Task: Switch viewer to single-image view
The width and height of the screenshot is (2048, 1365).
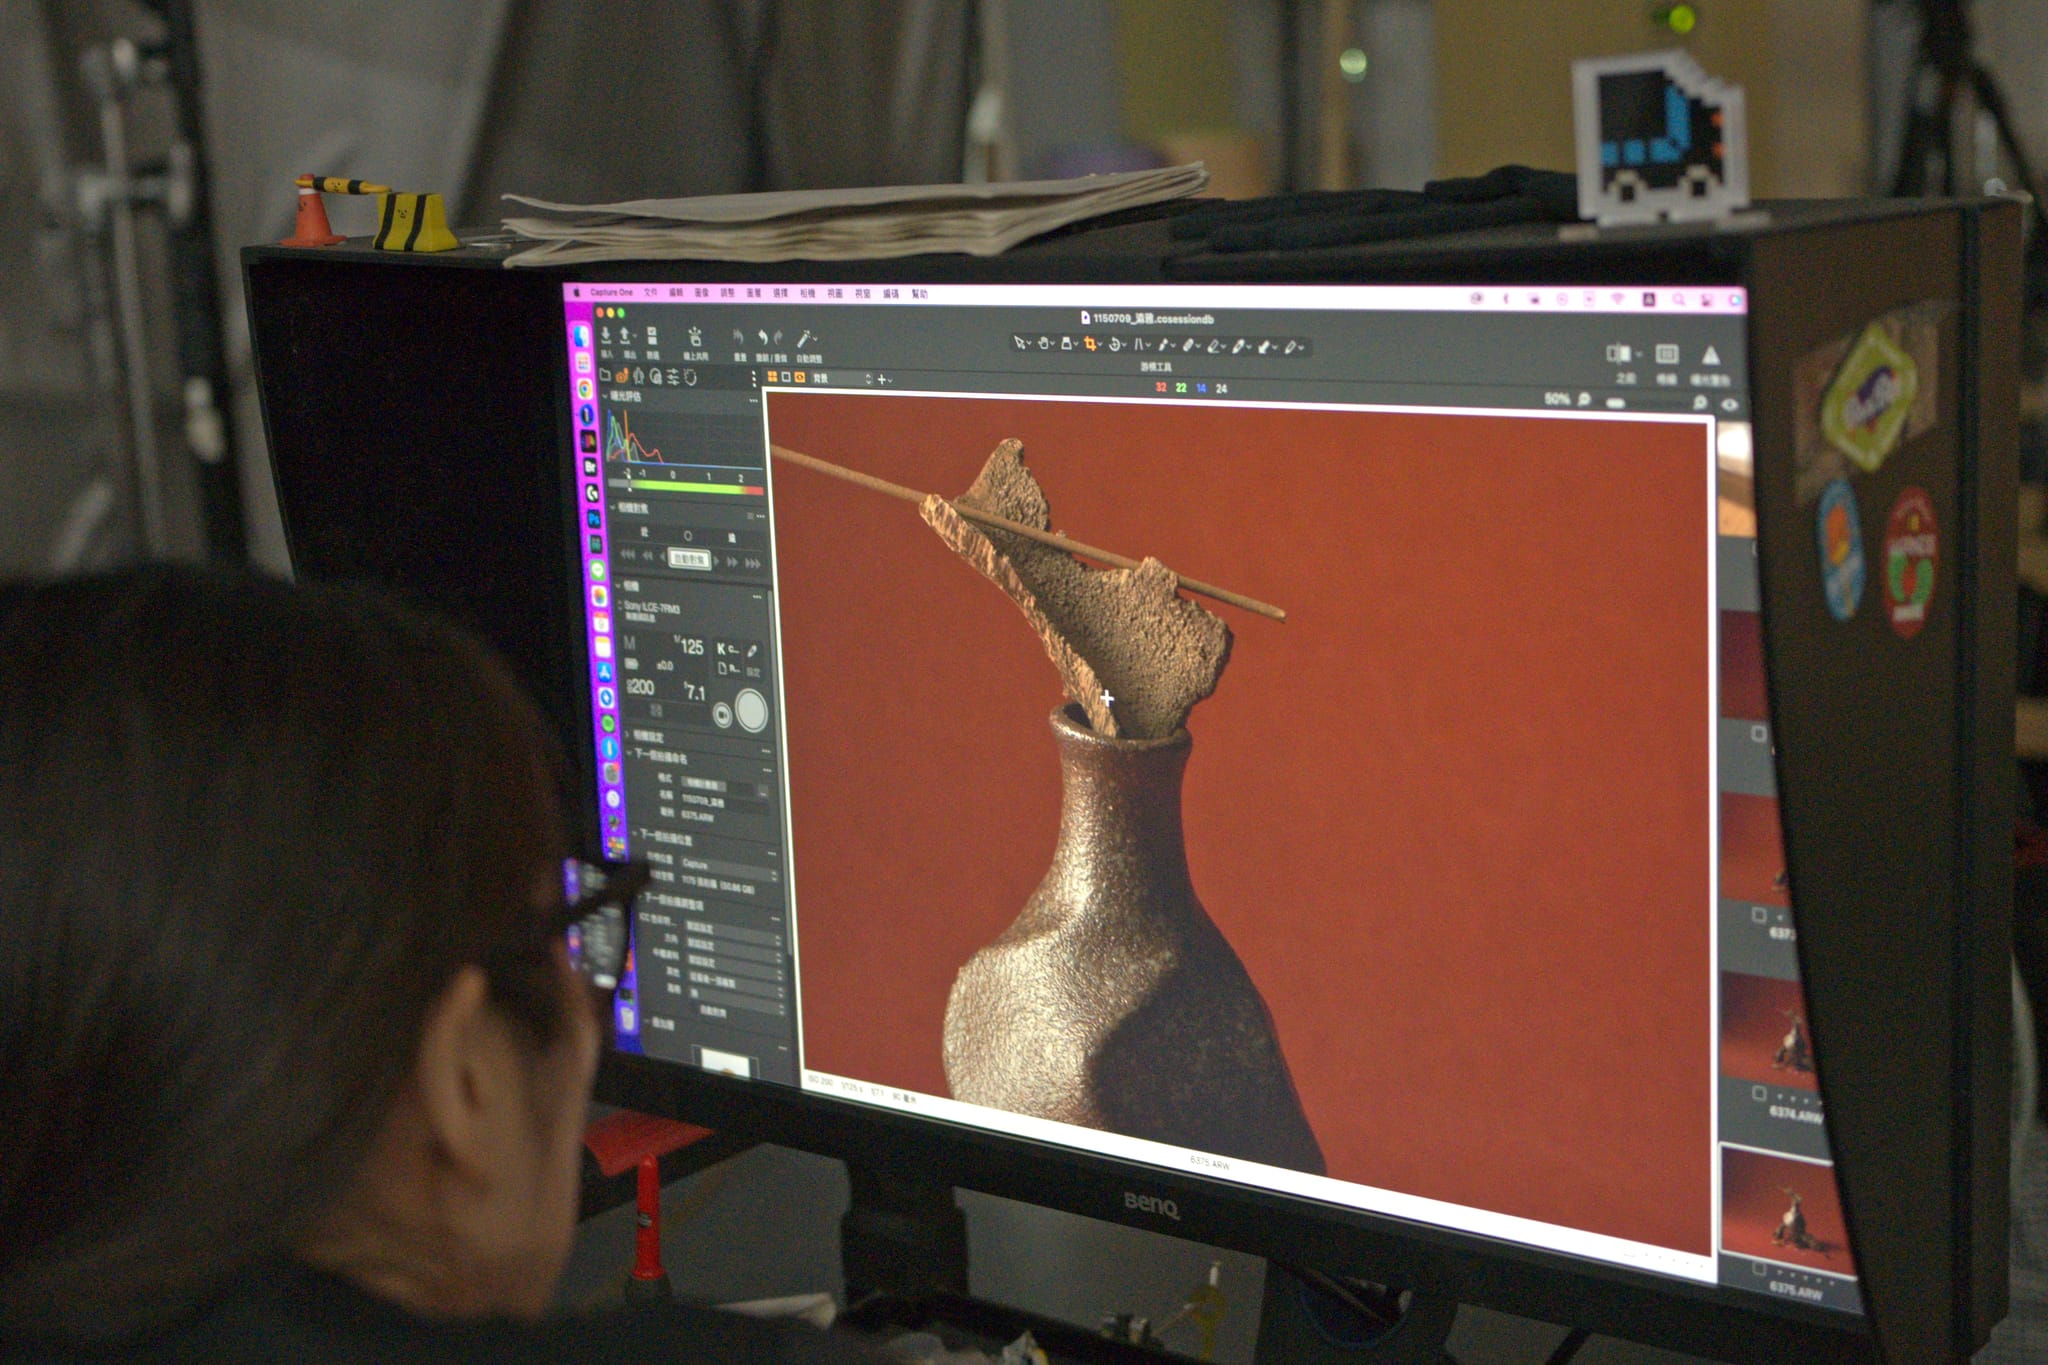Action: (x=786, y=377)
